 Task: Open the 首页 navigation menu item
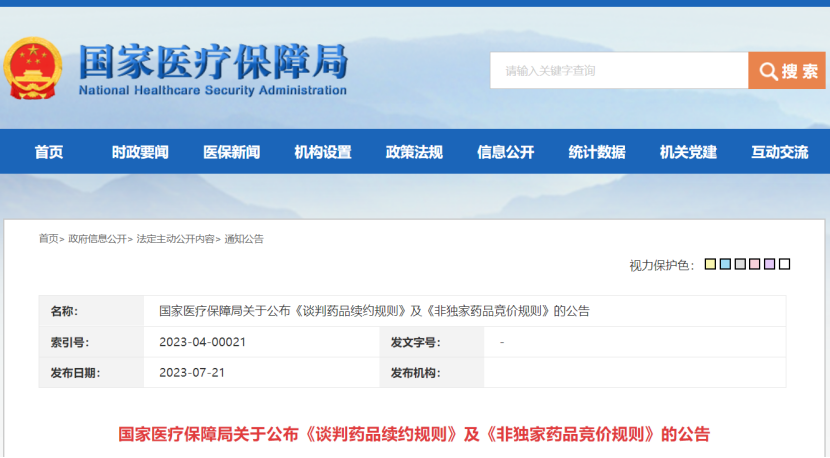point(49,152)
